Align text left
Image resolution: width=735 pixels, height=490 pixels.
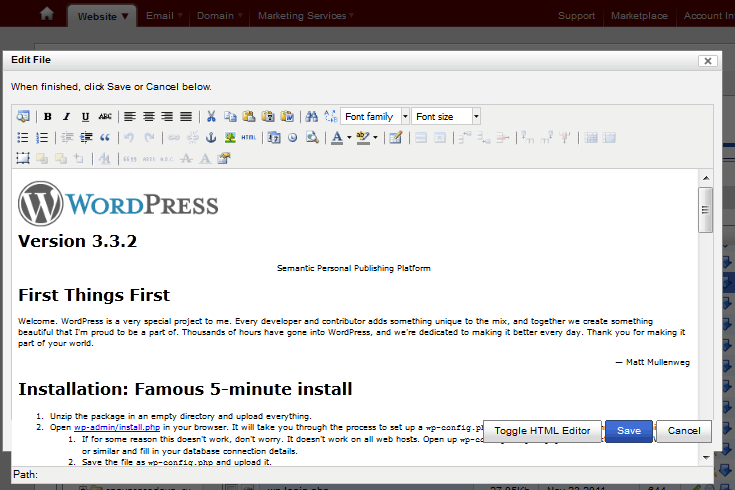[x=130, y=116]
